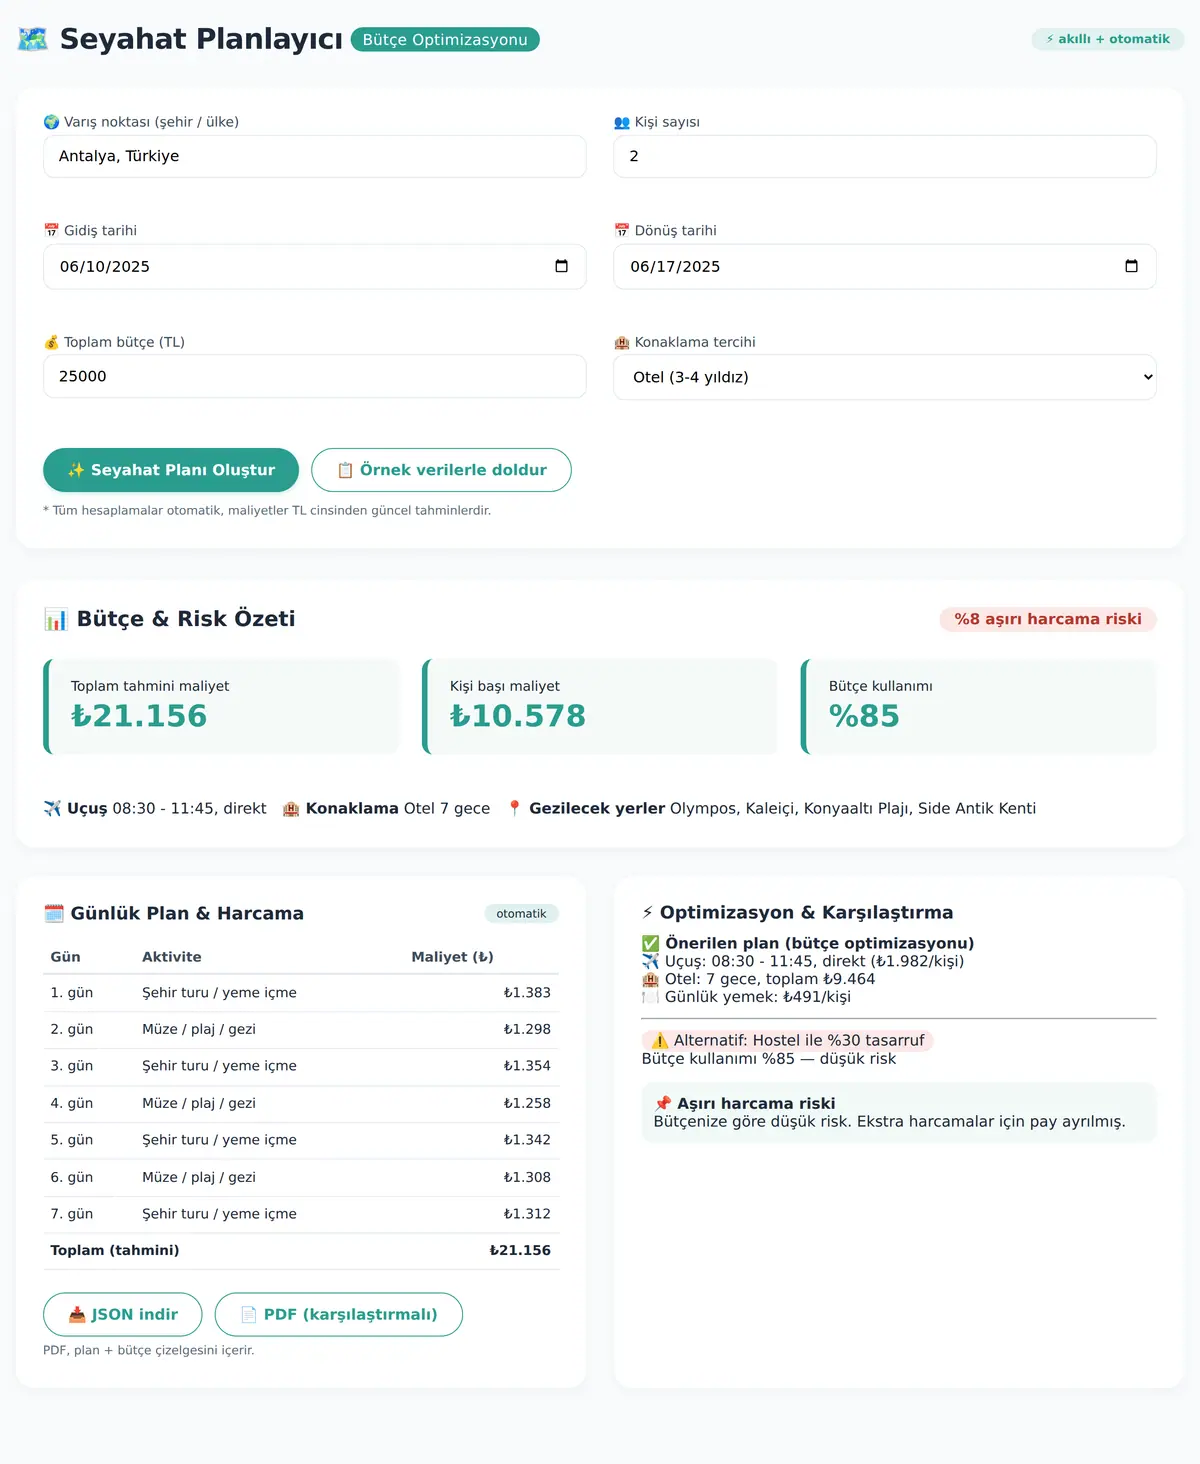Image resolution: width=1200 pixels, height=1464 pixels.
Task: Click the airplane icon before Uçuş 08:30
Action: 53,808
